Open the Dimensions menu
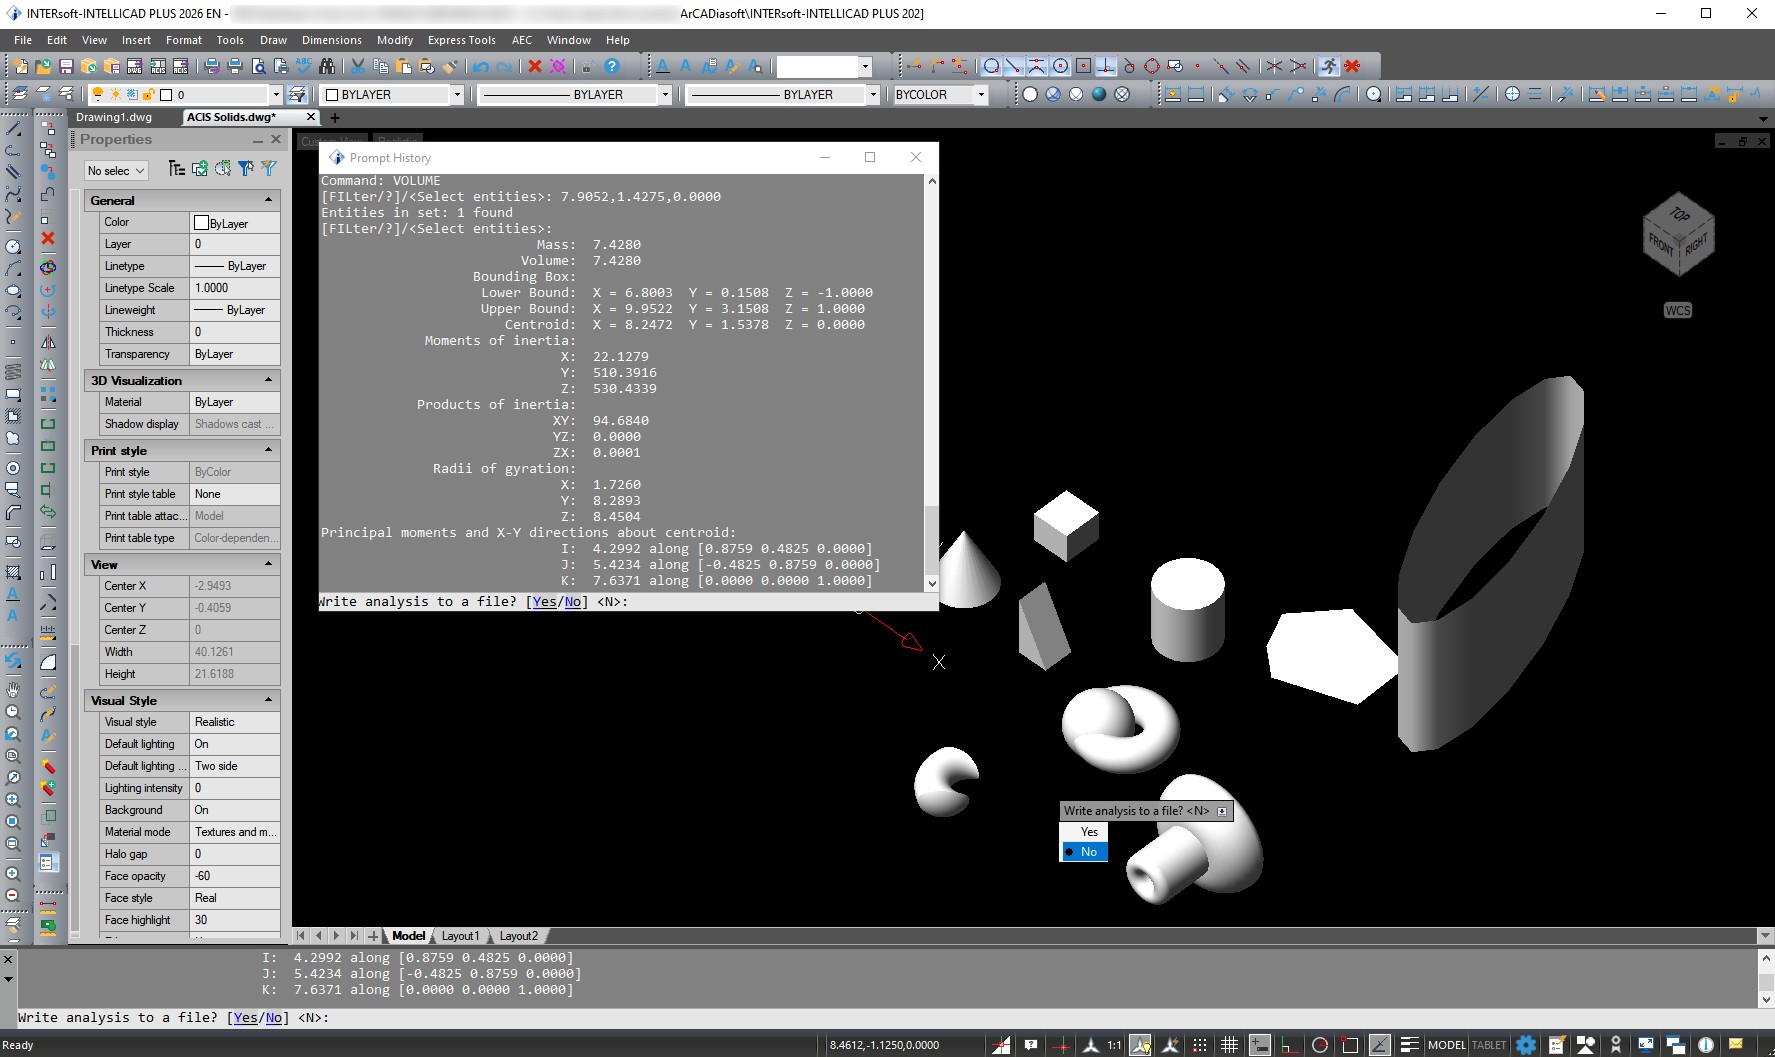Image resolution: width=1775 pixels, height=1057 pixels. click(x=331, y=40)
